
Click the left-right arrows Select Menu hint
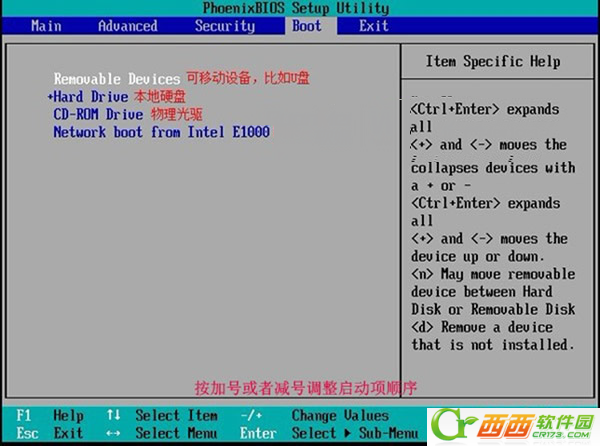click(x=162, y=433)
